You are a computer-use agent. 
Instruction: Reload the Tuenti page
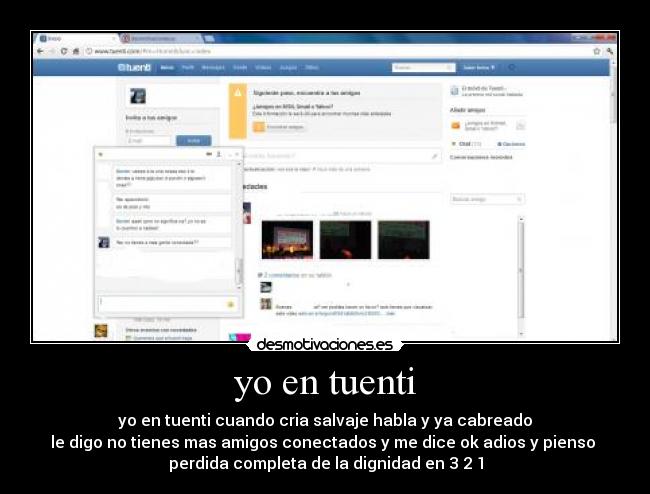click(64, 51)
